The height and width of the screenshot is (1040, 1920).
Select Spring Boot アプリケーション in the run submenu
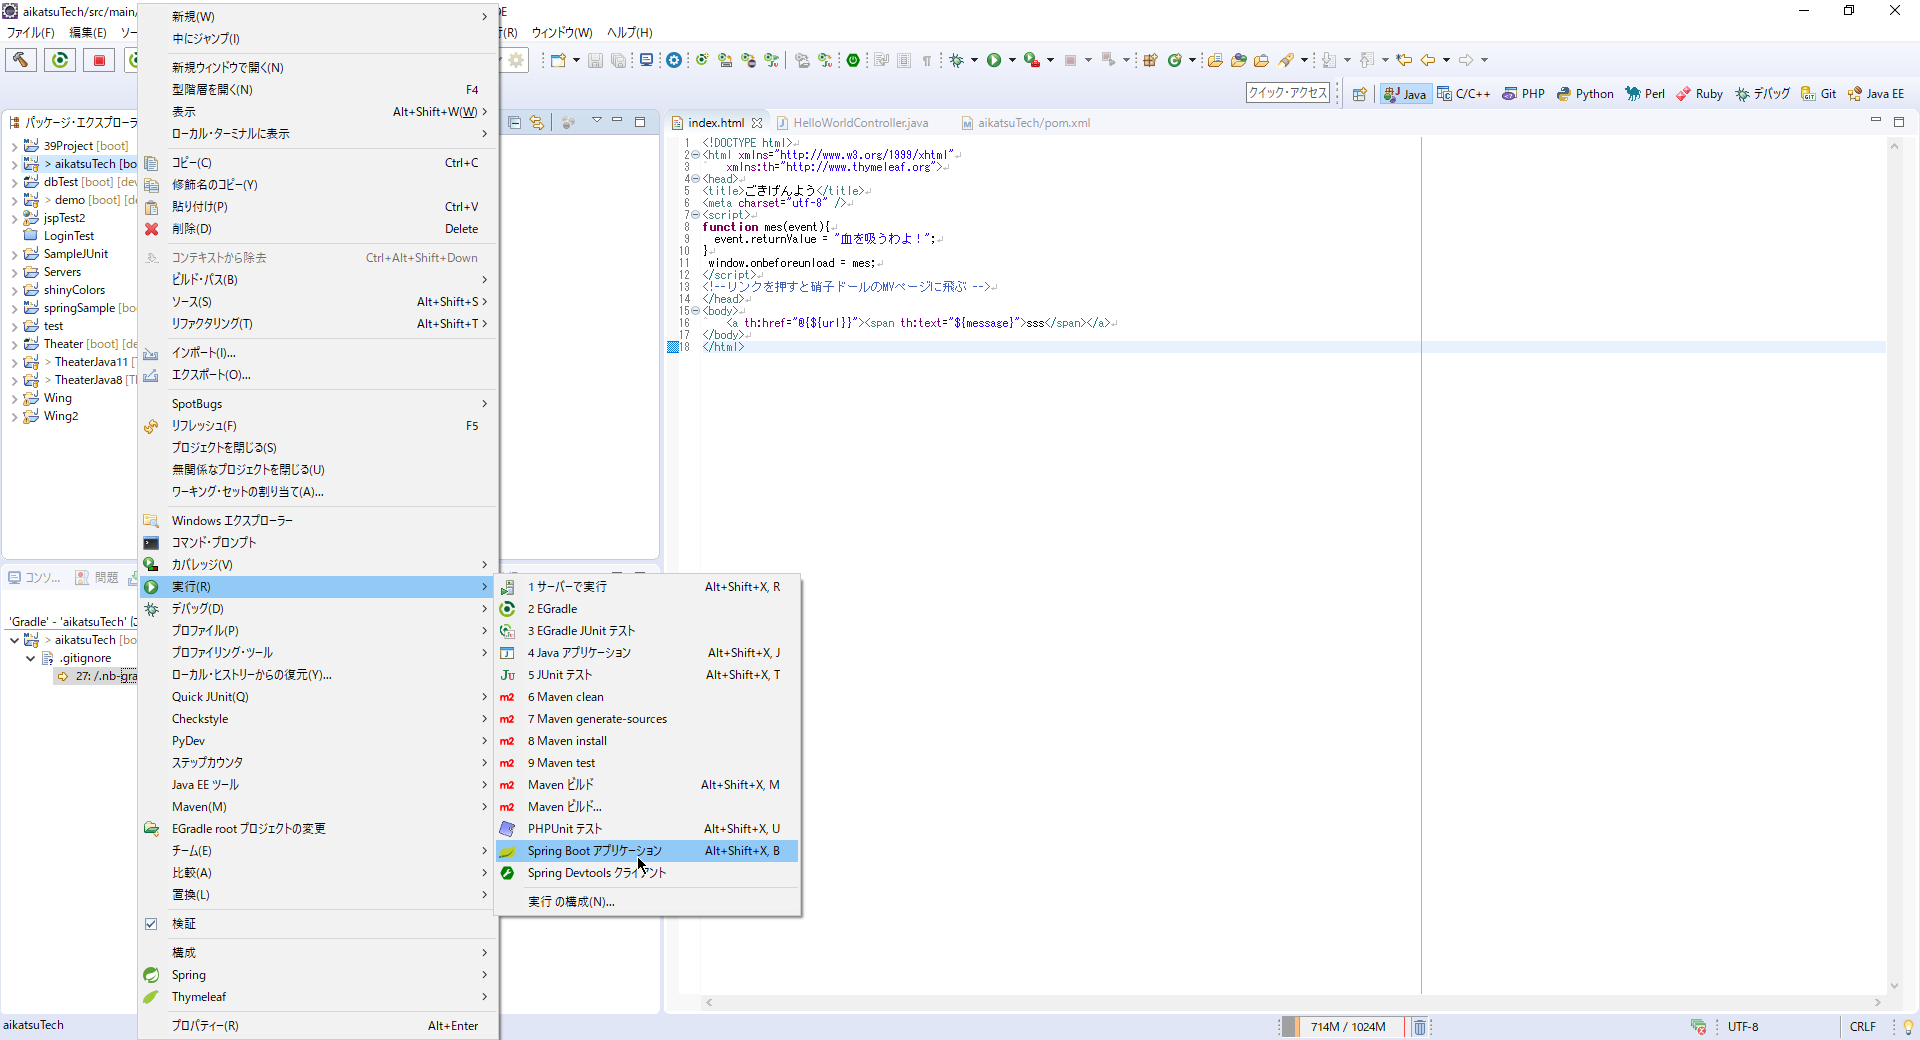[647, 851]
